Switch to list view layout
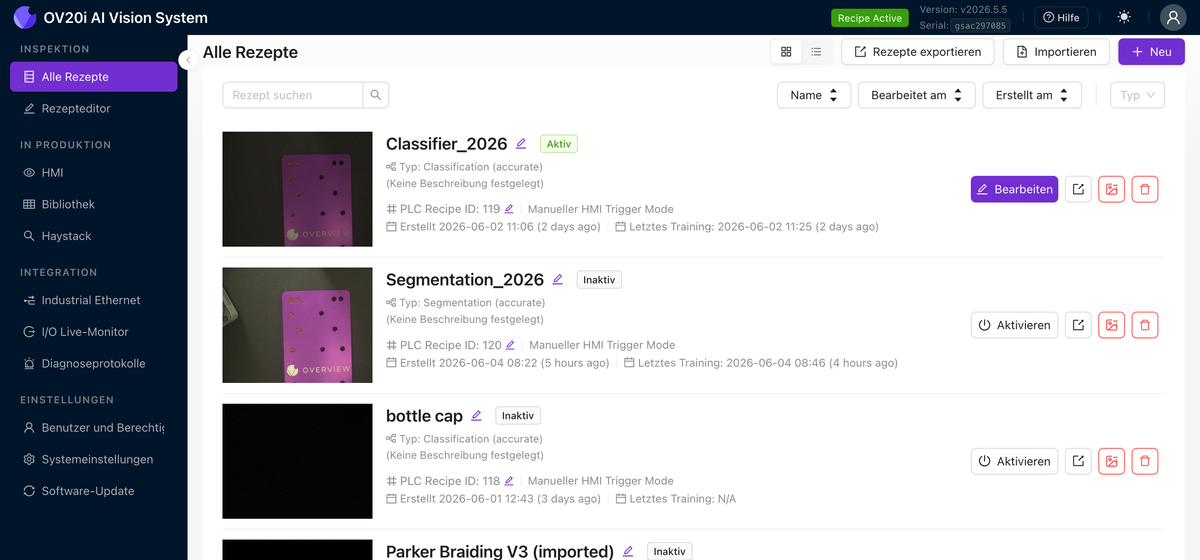 (x=816, y=52)
